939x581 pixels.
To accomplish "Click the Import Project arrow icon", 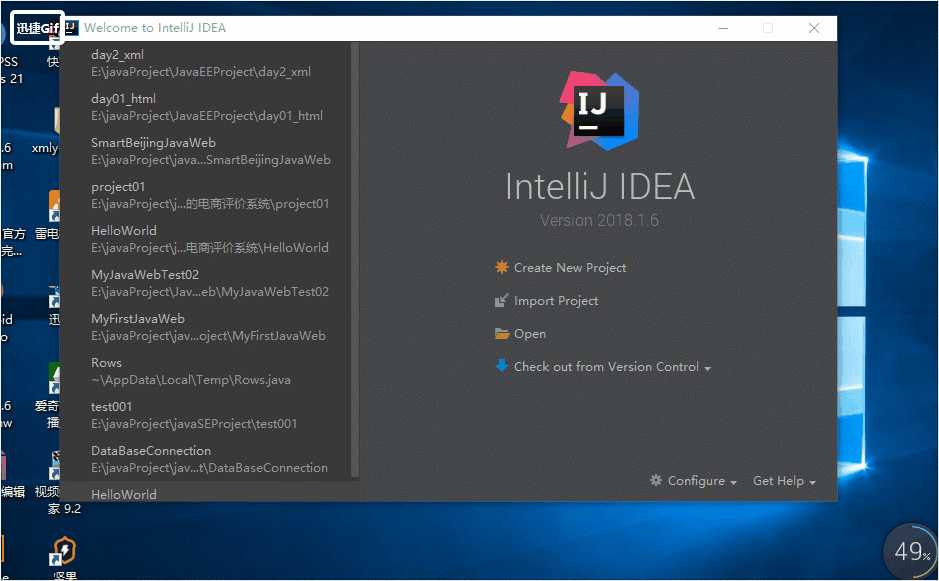I will click(x=502, y=300).
